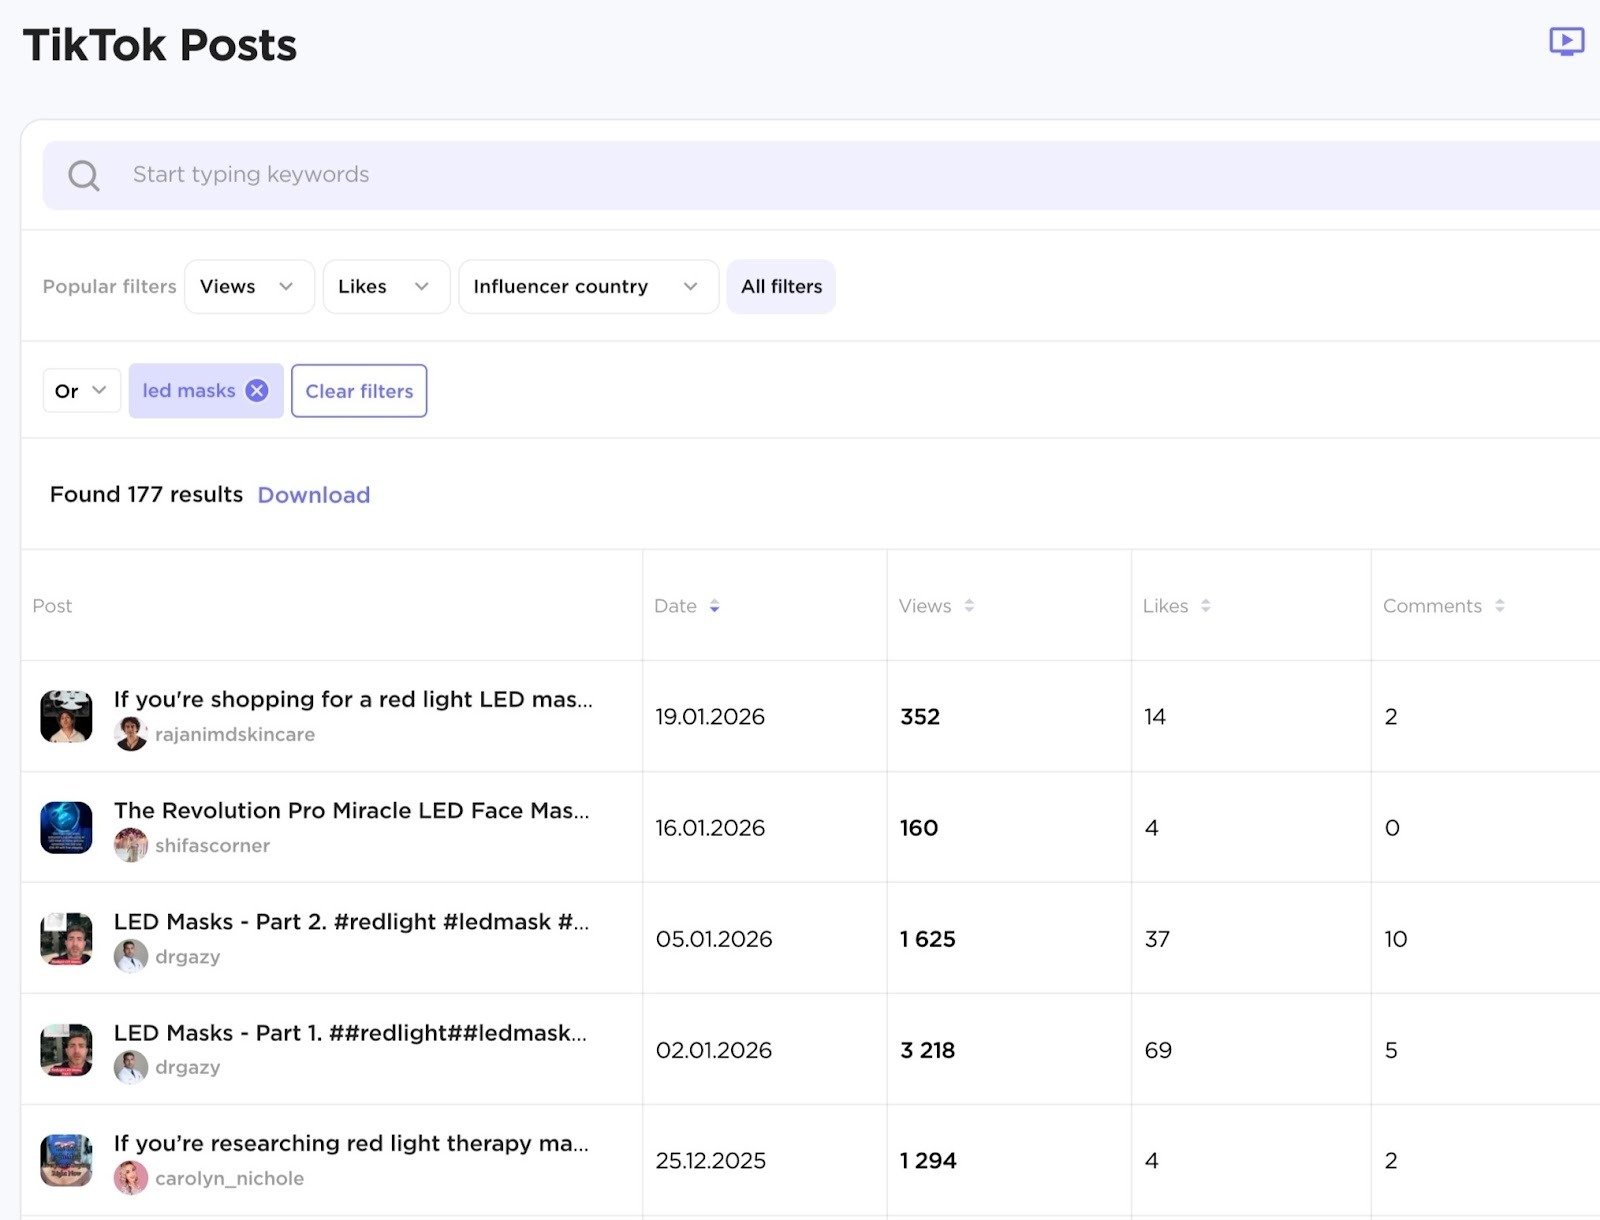Toggle the All filters panel
1600x1220 pixels.
(x=781, y=286)
